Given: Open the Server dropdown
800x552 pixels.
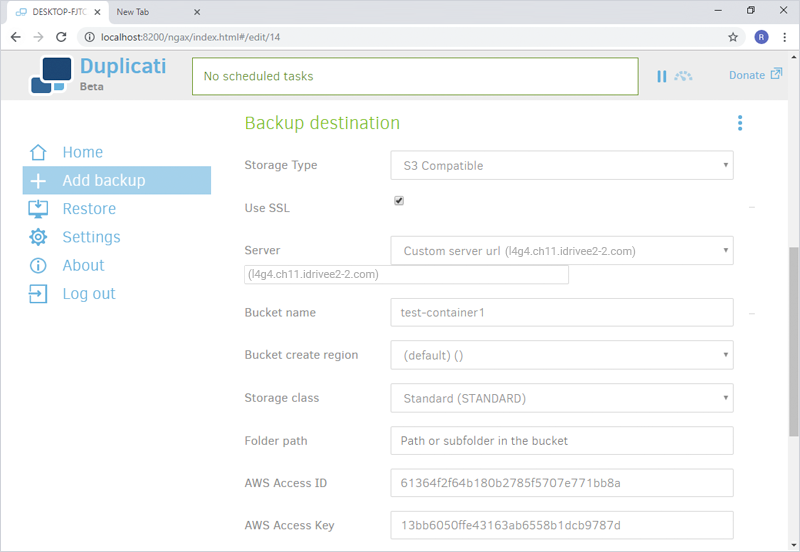Looking at the screenshot, I should point(562,250).
